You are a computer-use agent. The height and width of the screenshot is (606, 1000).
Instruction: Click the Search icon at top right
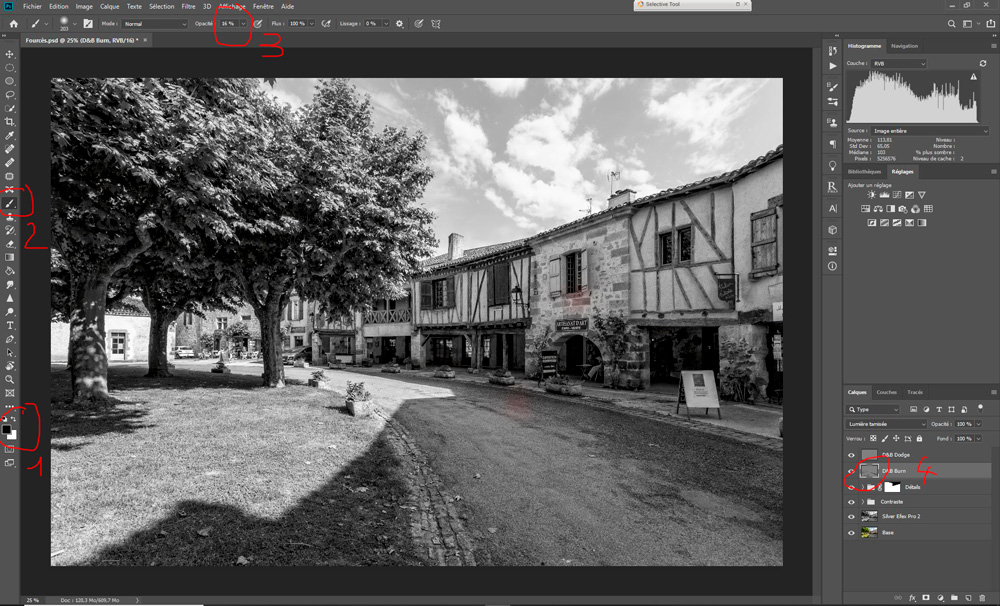point(952,24)
